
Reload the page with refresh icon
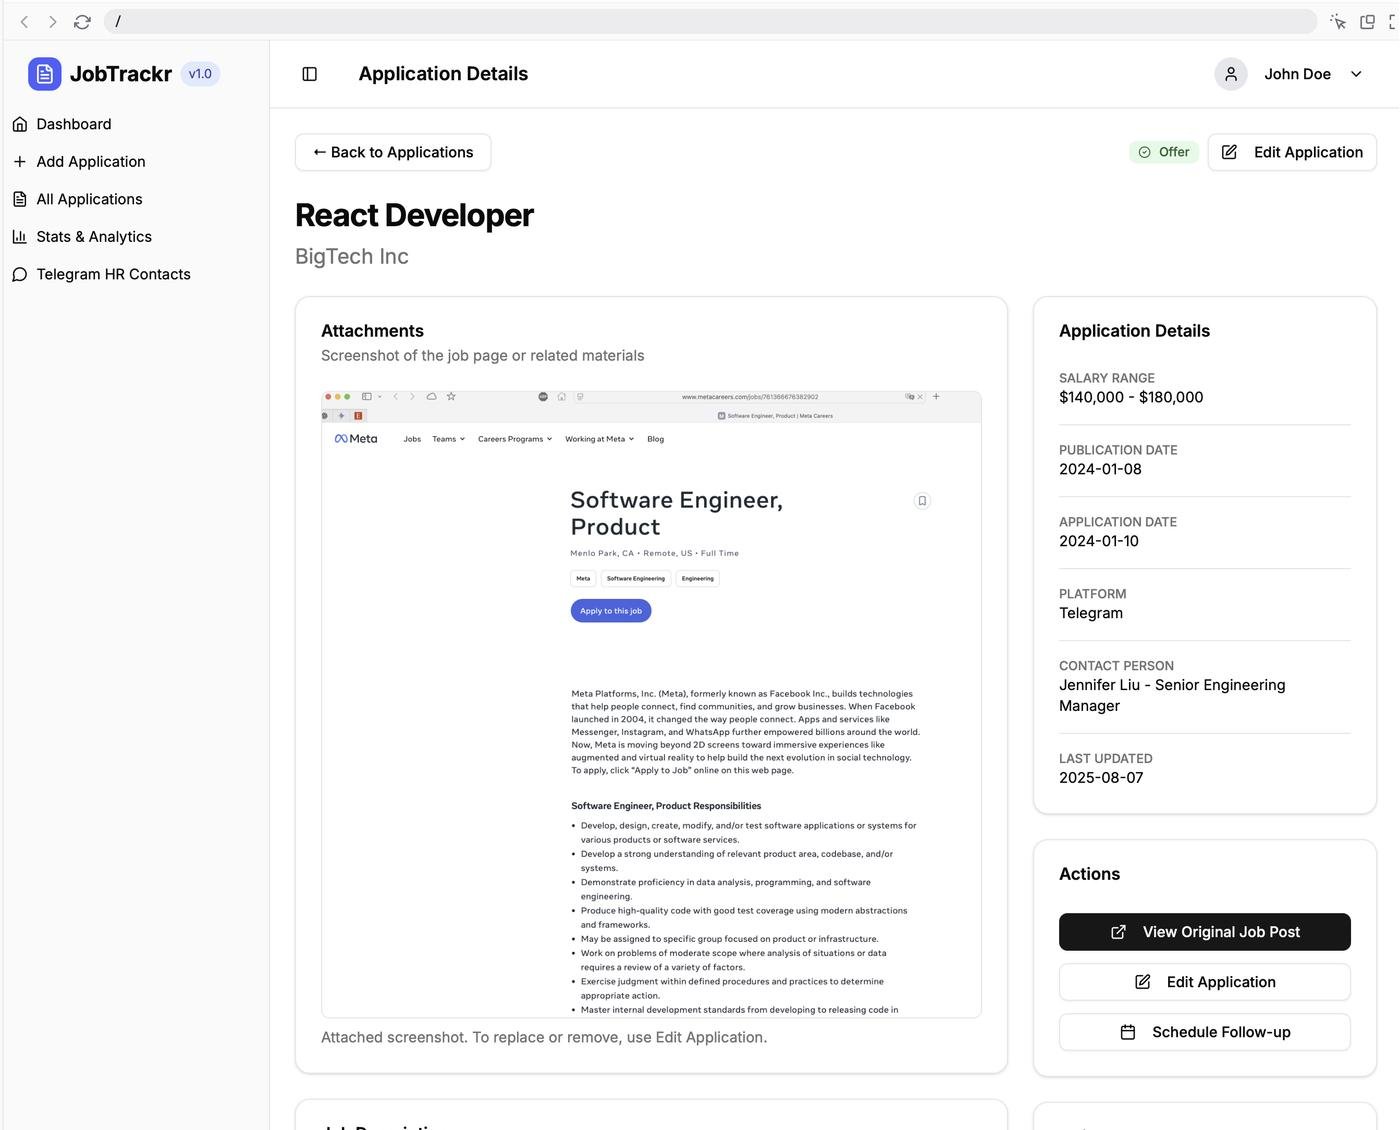tap(82, 21)
